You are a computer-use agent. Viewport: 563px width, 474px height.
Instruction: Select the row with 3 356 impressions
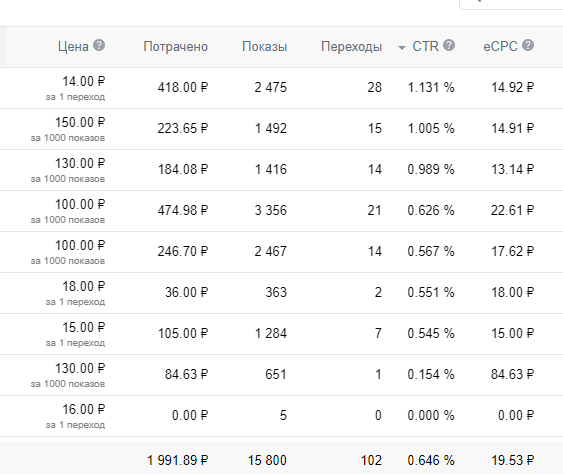pyautogui.click(x=282, y=211)
